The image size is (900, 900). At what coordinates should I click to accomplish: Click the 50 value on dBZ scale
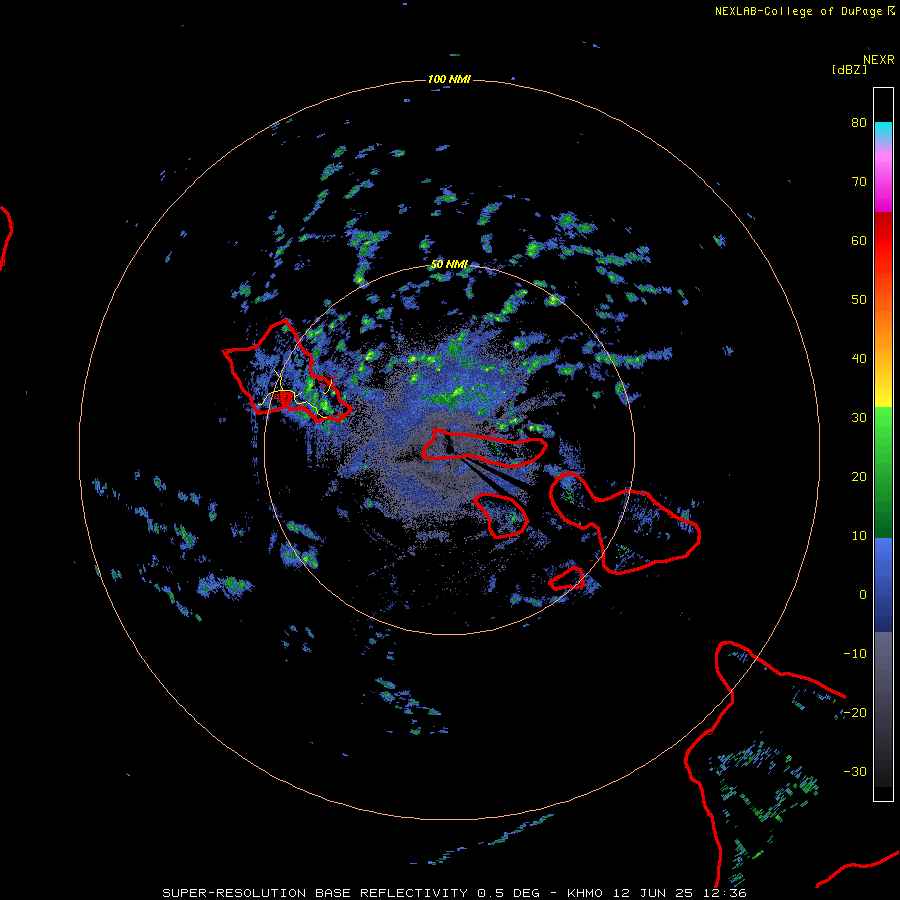(x=859, y=300)
